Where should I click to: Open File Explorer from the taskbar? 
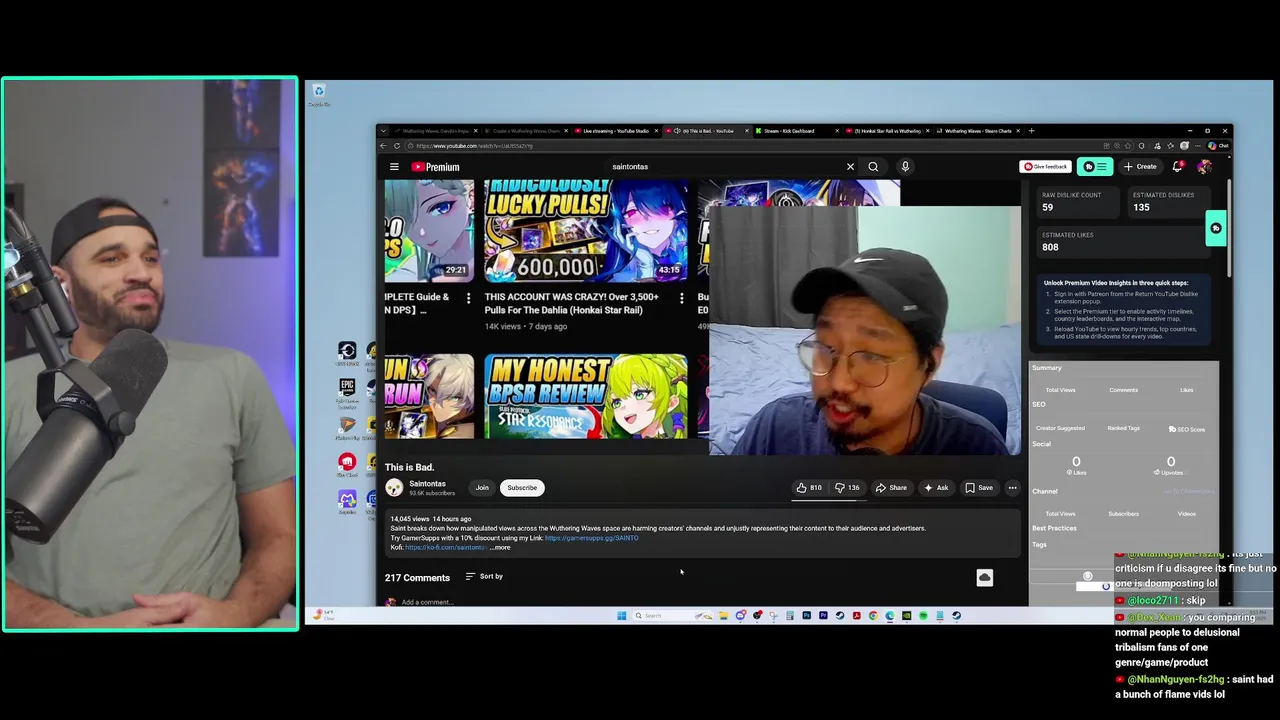[723, 616]
